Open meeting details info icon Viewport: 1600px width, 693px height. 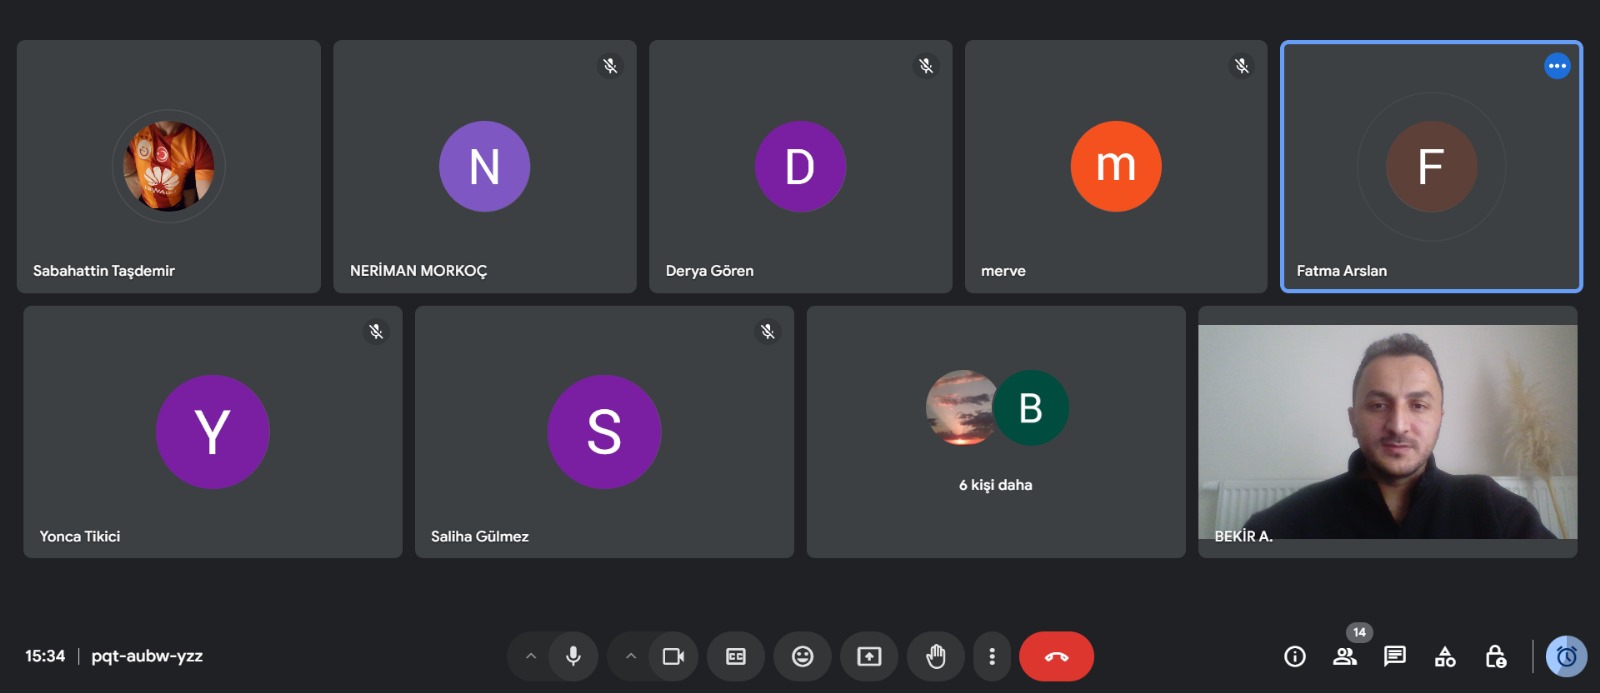1295,656
